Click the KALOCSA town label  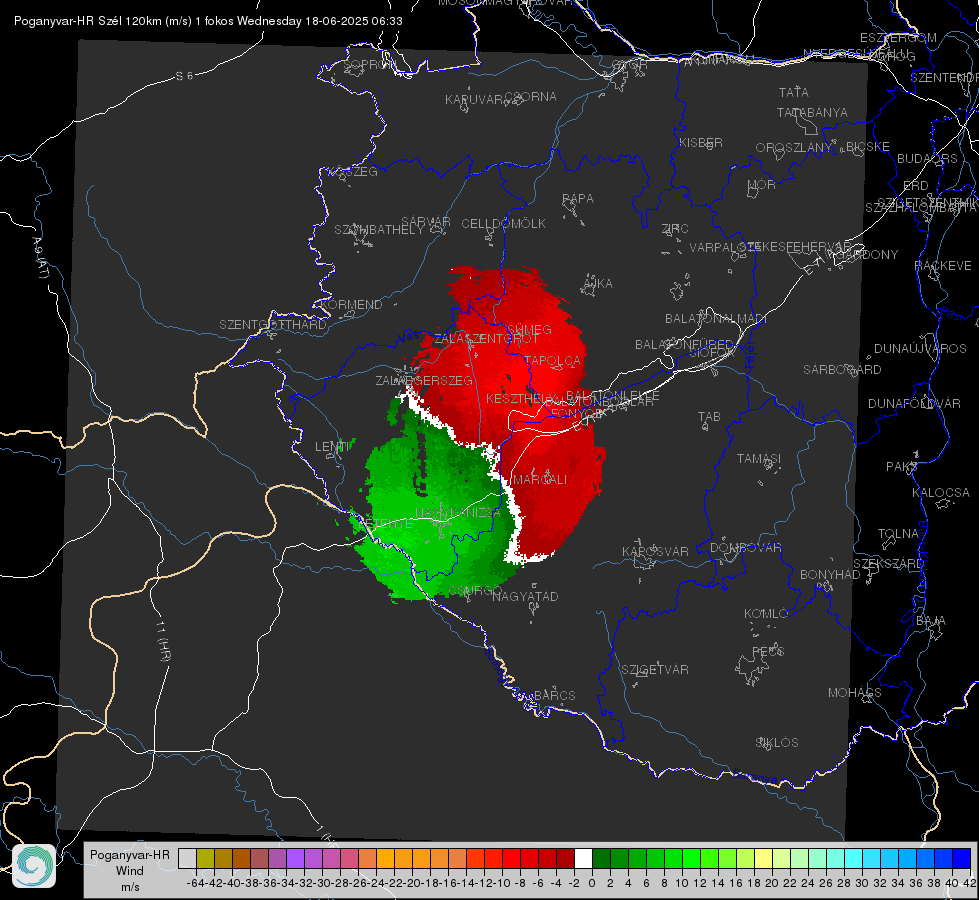[x=940, y=492]
